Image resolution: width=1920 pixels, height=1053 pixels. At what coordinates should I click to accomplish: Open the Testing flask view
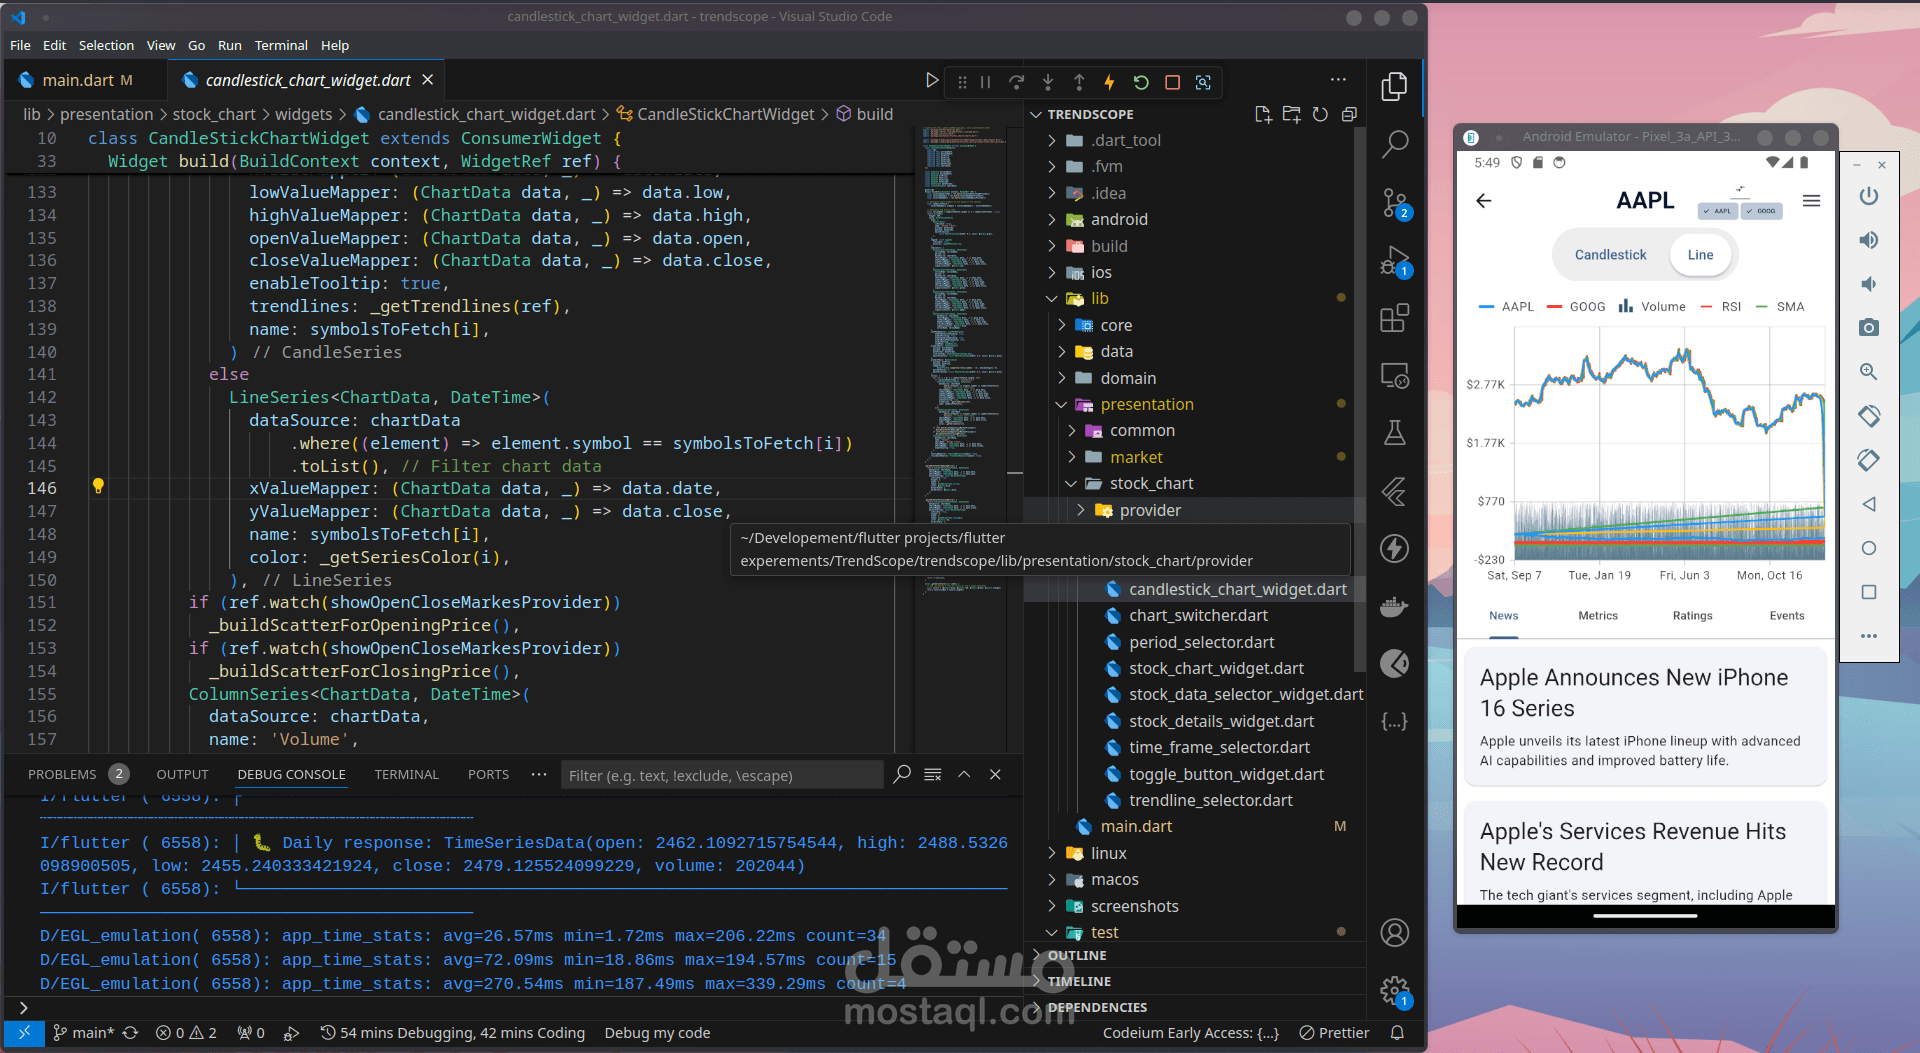[x=1394, y=432]
